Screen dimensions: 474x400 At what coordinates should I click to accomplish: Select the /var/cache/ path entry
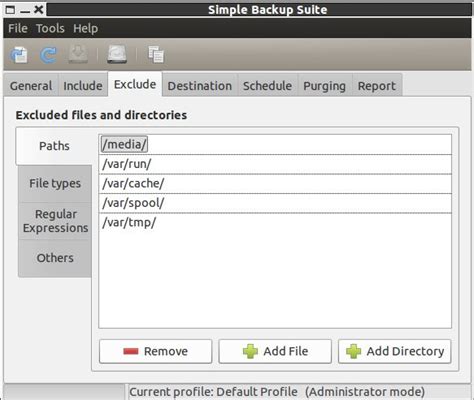coord(275,184)
